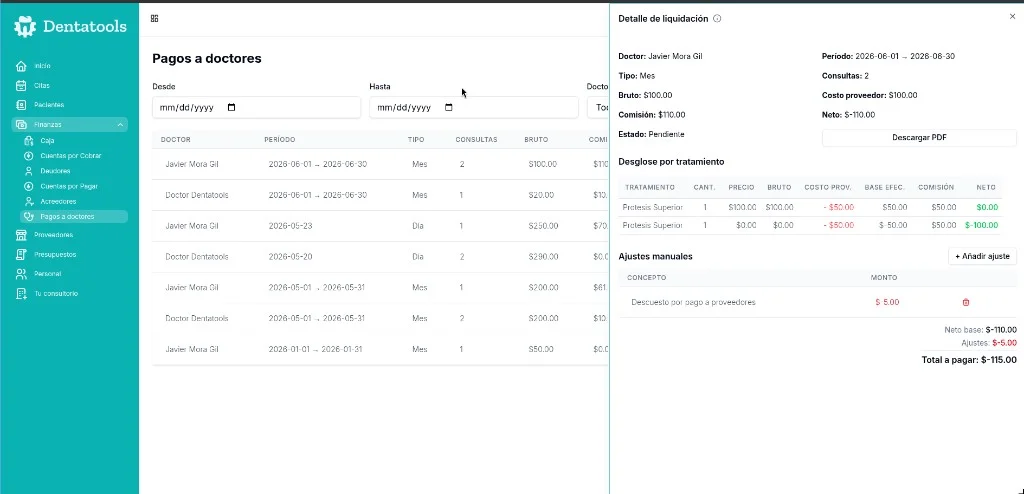Click the Dentatools tooth logo icon
This screenshot has width=1024, height=494.
click(x=25, y=26)
